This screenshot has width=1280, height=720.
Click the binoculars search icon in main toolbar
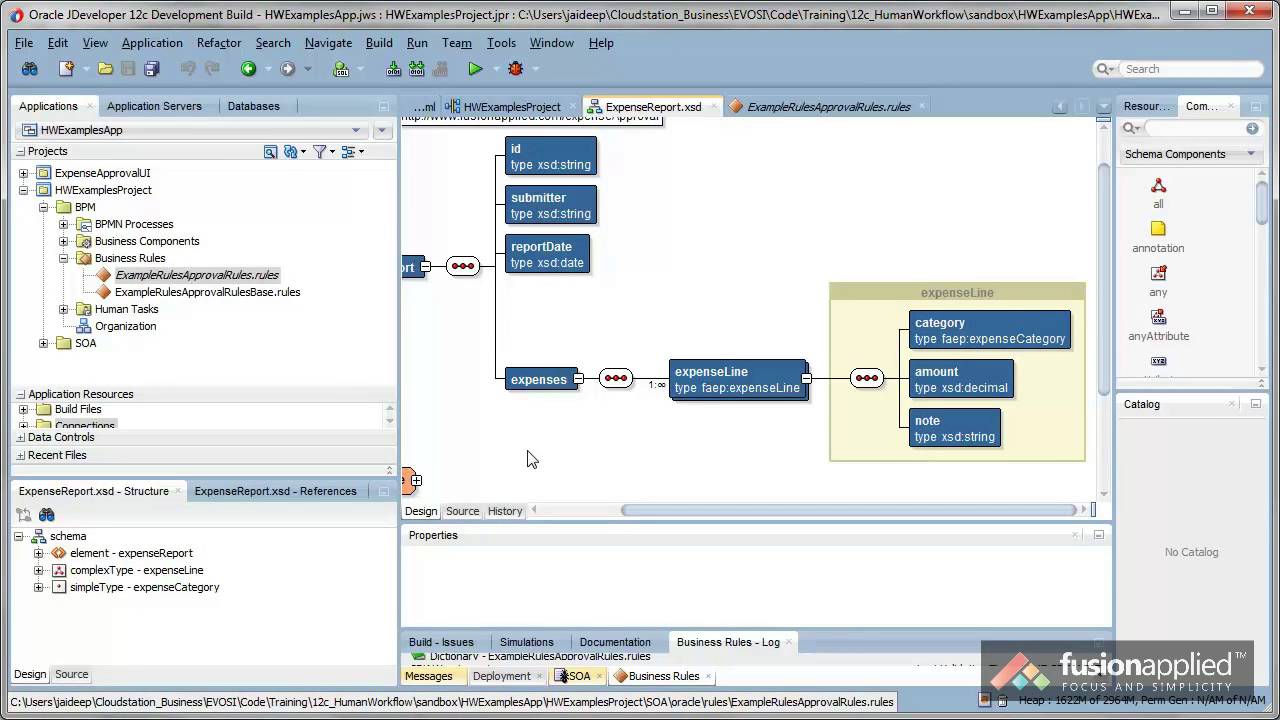[x=30, y=69]
